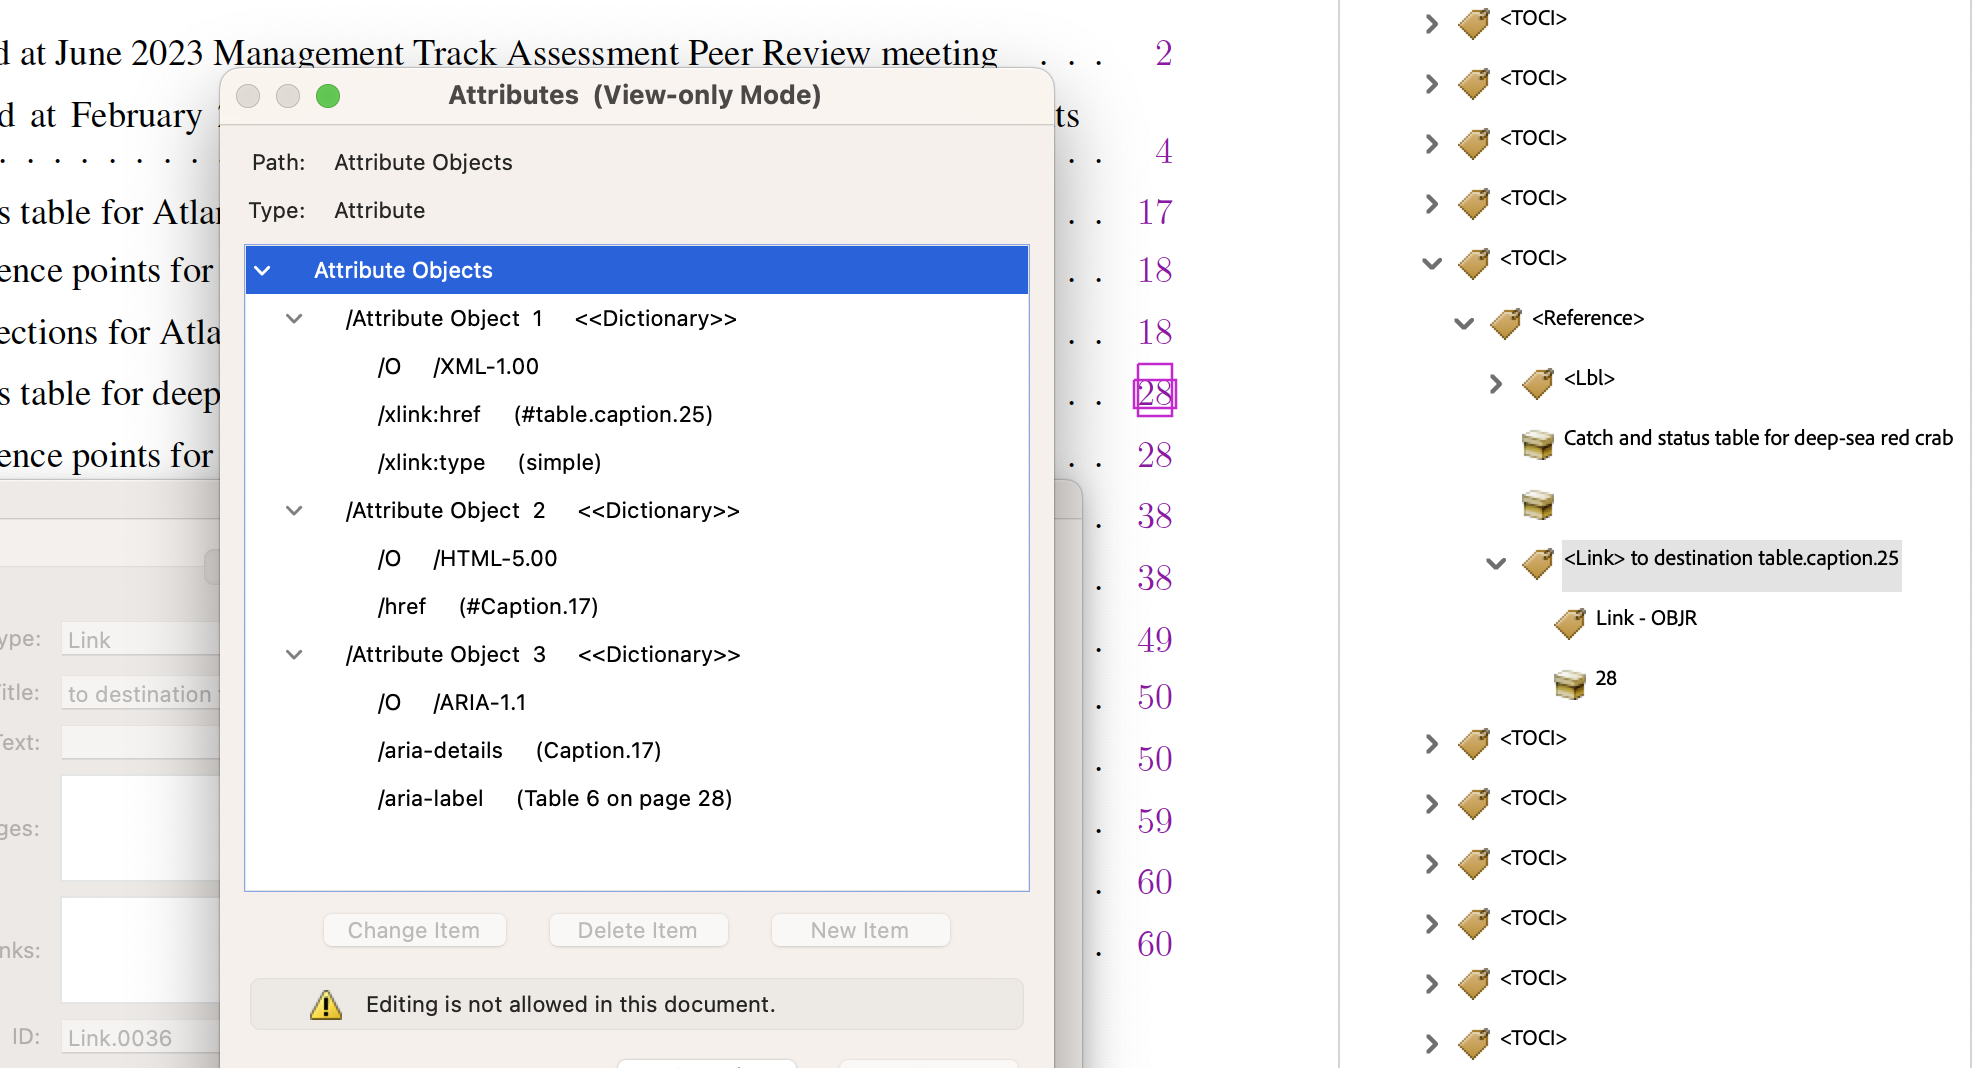Collapse the Link to destination node

[x=1496, y=563]
